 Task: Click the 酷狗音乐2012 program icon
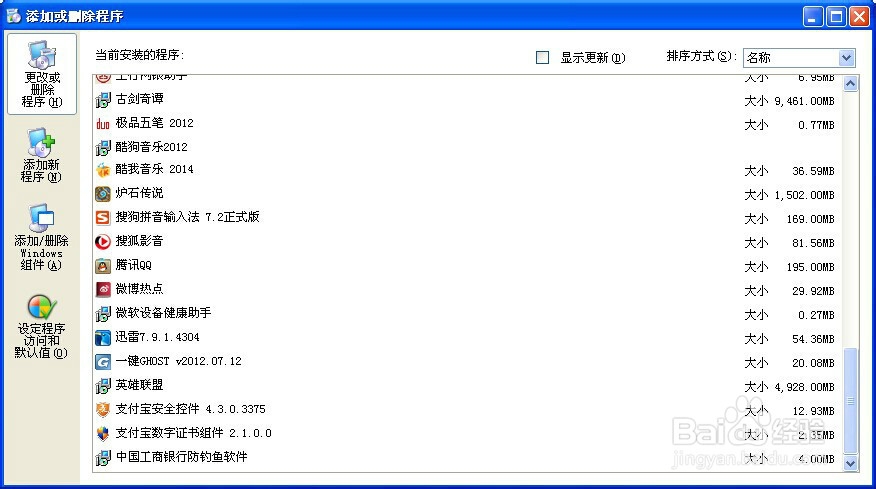click(103, 148)
